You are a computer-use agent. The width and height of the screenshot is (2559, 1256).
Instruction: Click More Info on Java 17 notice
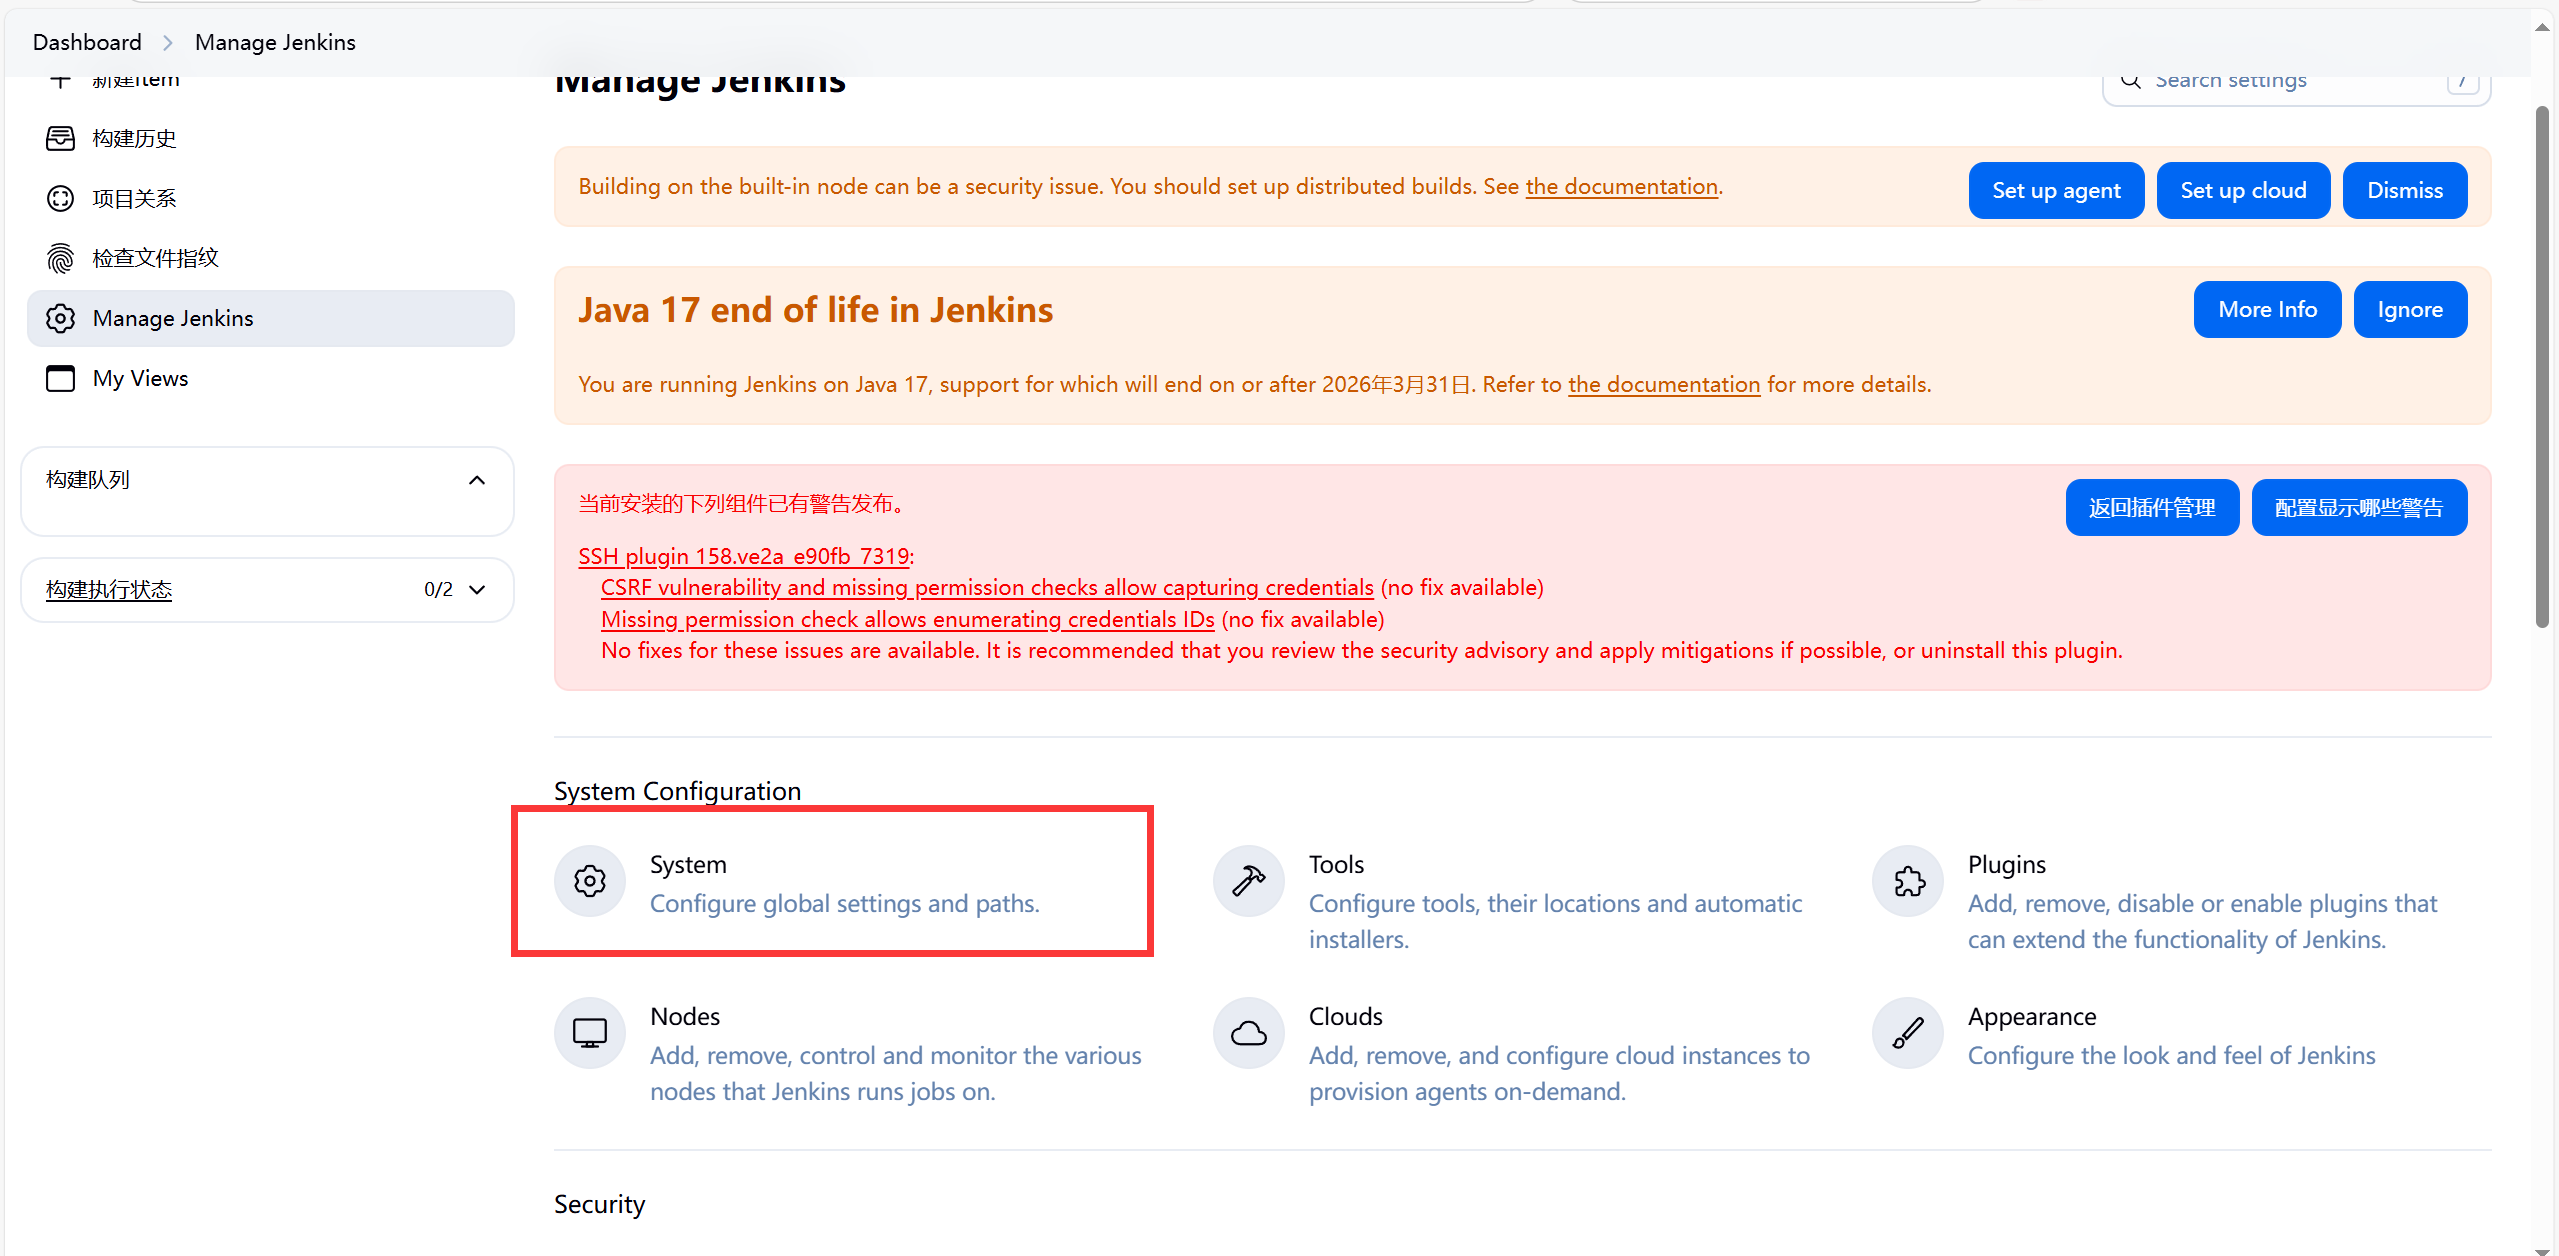coord(2267,310)
